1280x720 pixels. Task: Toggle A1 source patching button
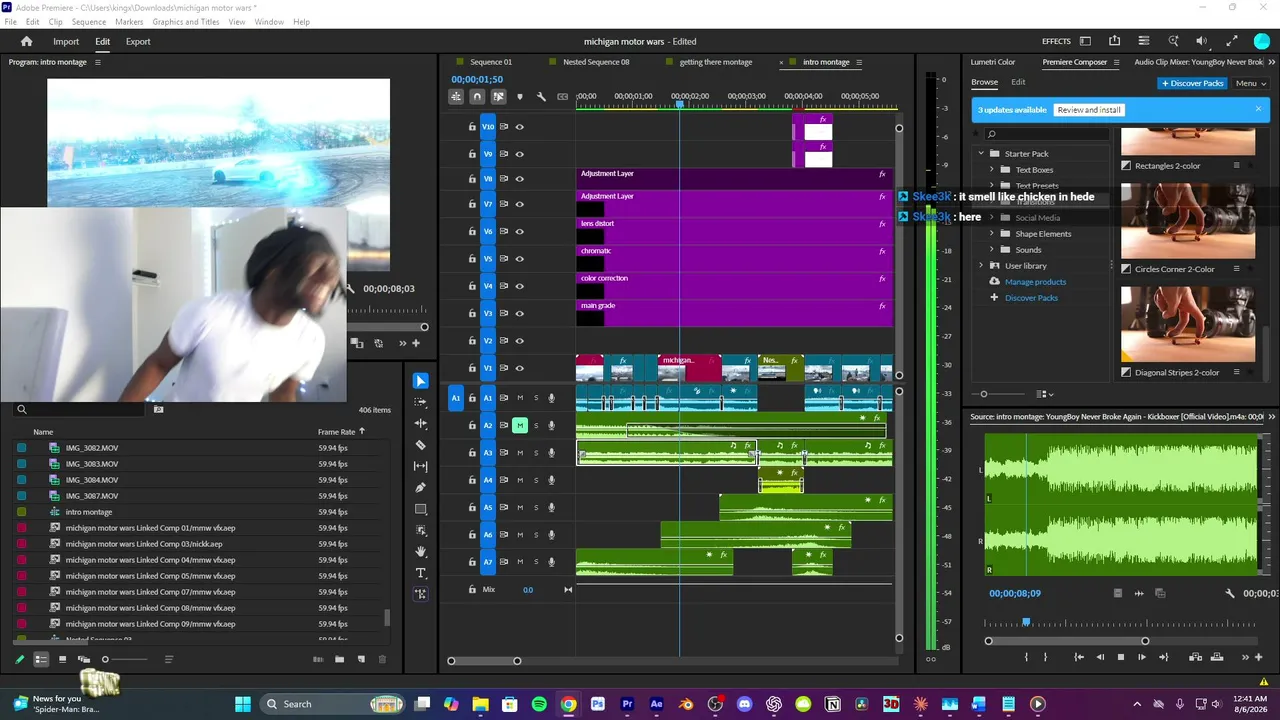coord(456,398)
